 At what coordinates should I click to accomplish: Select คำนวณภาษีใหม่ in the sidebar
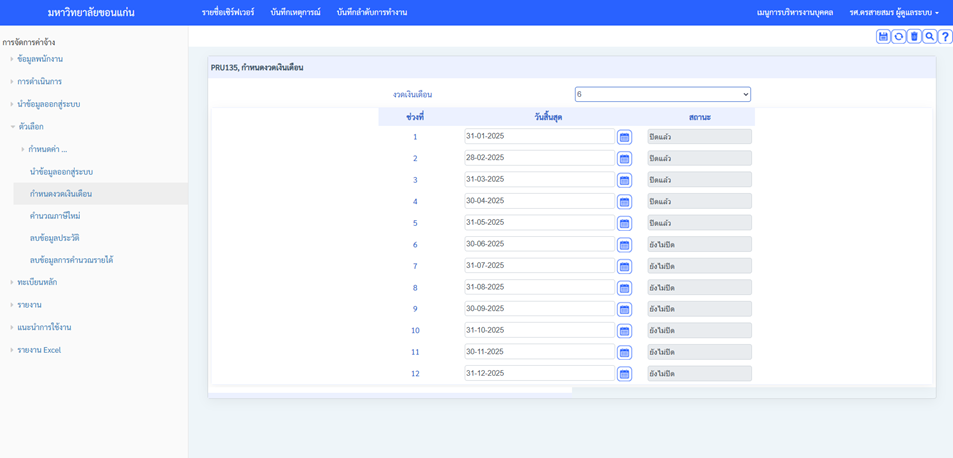[x=55, y=216]
